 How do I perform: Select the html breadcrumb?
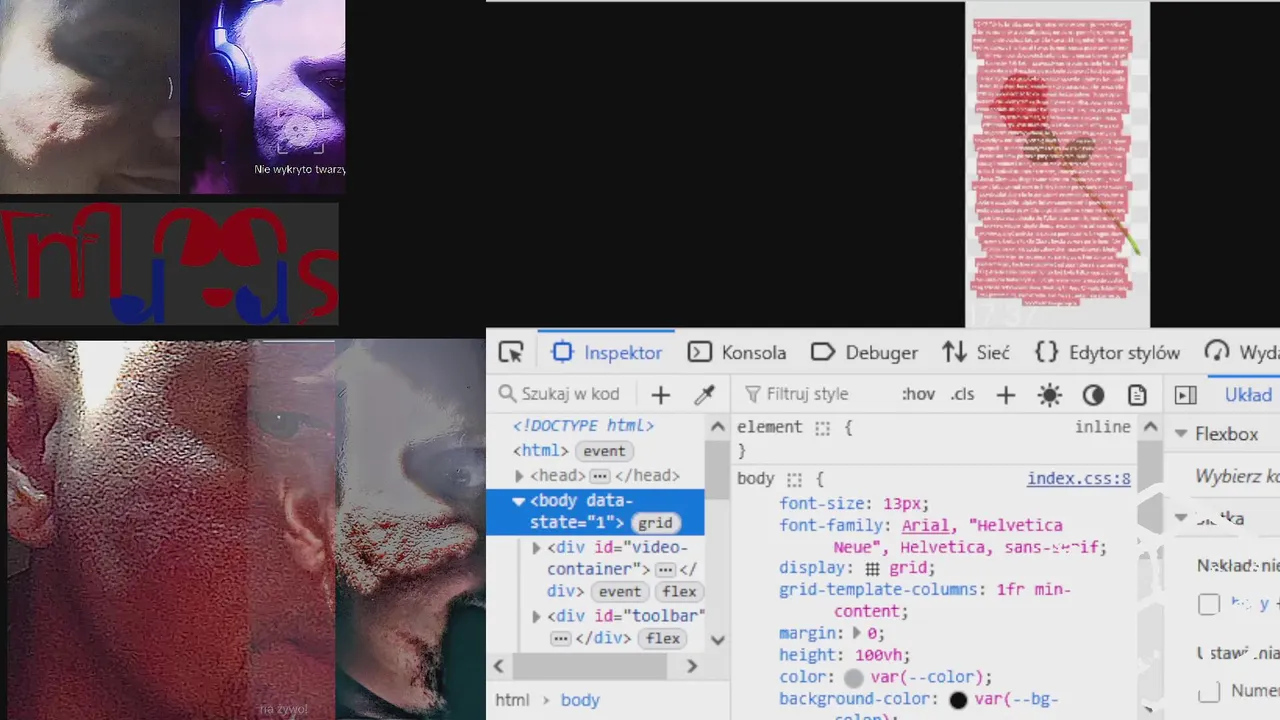coord(512,700)
